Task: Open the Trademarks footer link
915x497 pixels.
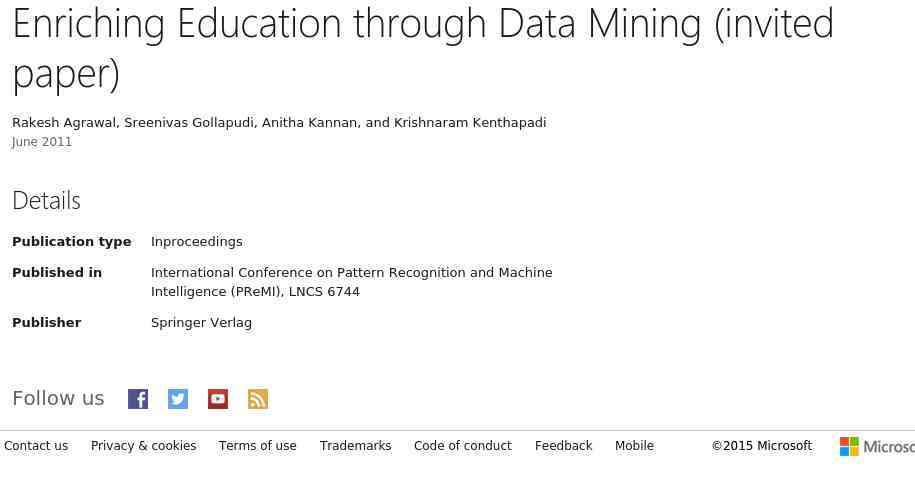Action: point(355,446)
